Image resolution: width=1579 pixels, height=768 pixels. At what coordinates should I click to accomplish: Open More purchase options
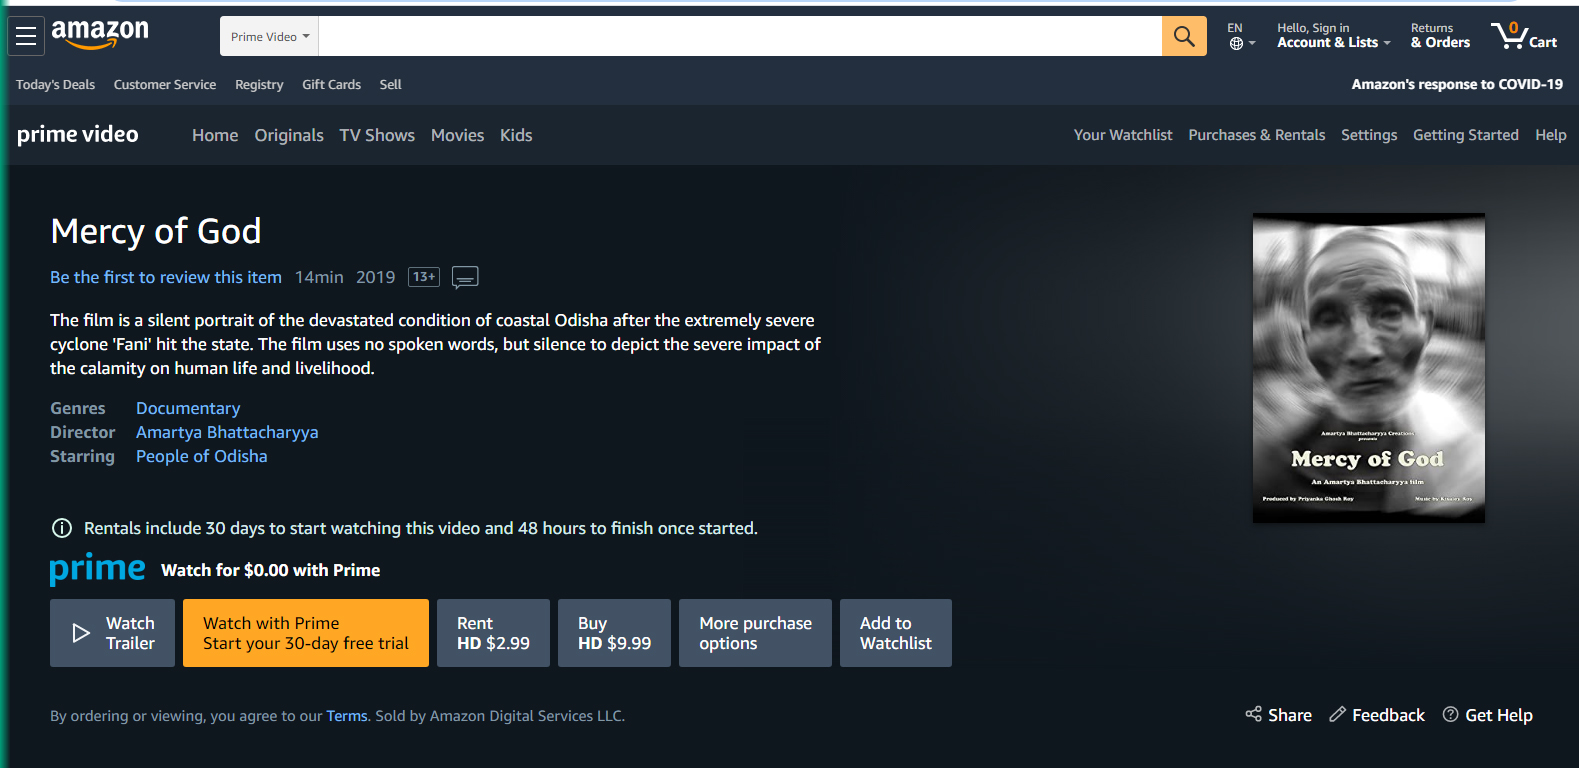(755, 633)
